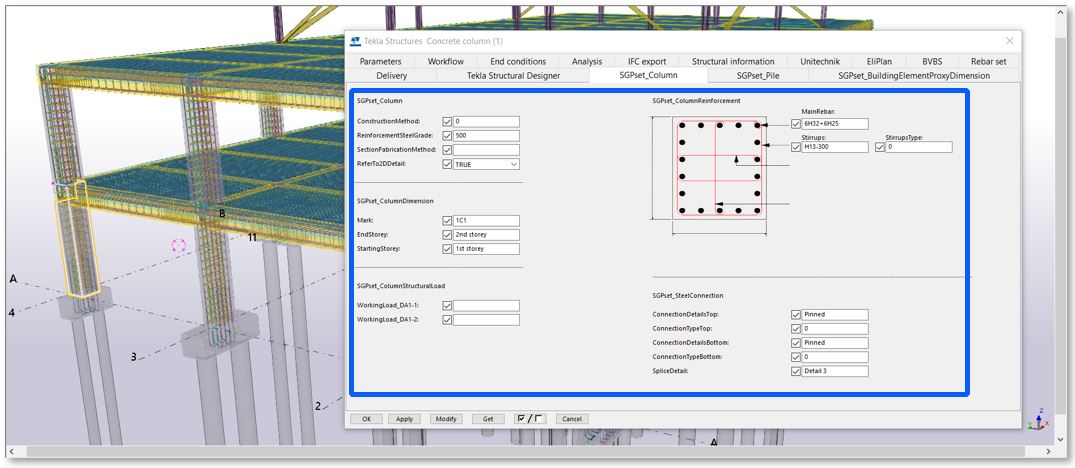Switch to the SGPset_Pile tab

click(x=765, y=75)
